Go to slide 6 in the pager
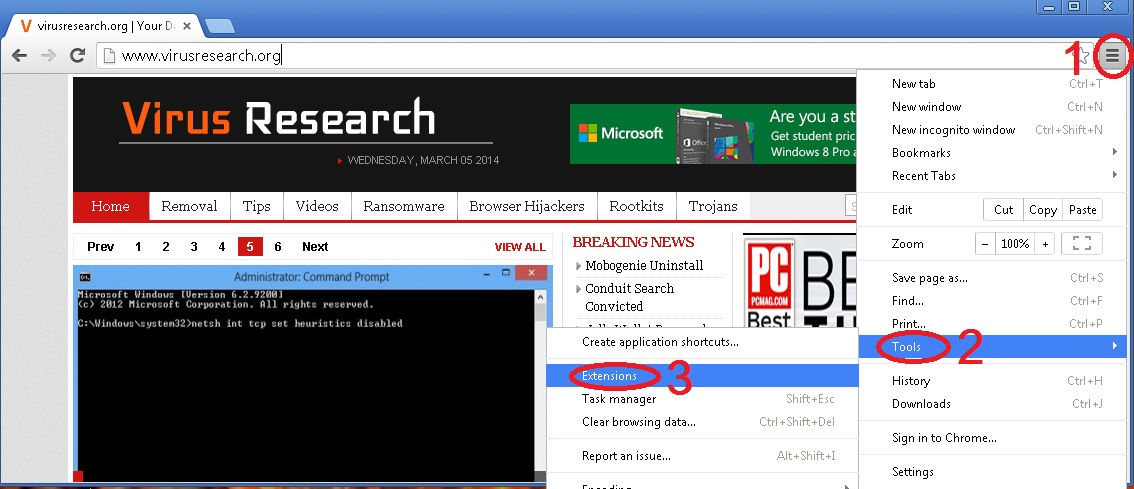Viewport: 1134px width, 489px height. pyautogui.click(x=277, y=247)
